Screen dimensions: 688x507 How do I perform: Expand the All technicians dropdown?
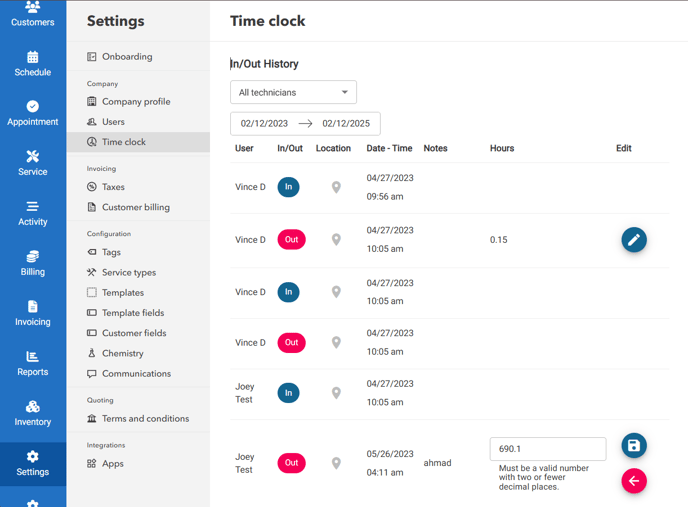tap(293, 92)
